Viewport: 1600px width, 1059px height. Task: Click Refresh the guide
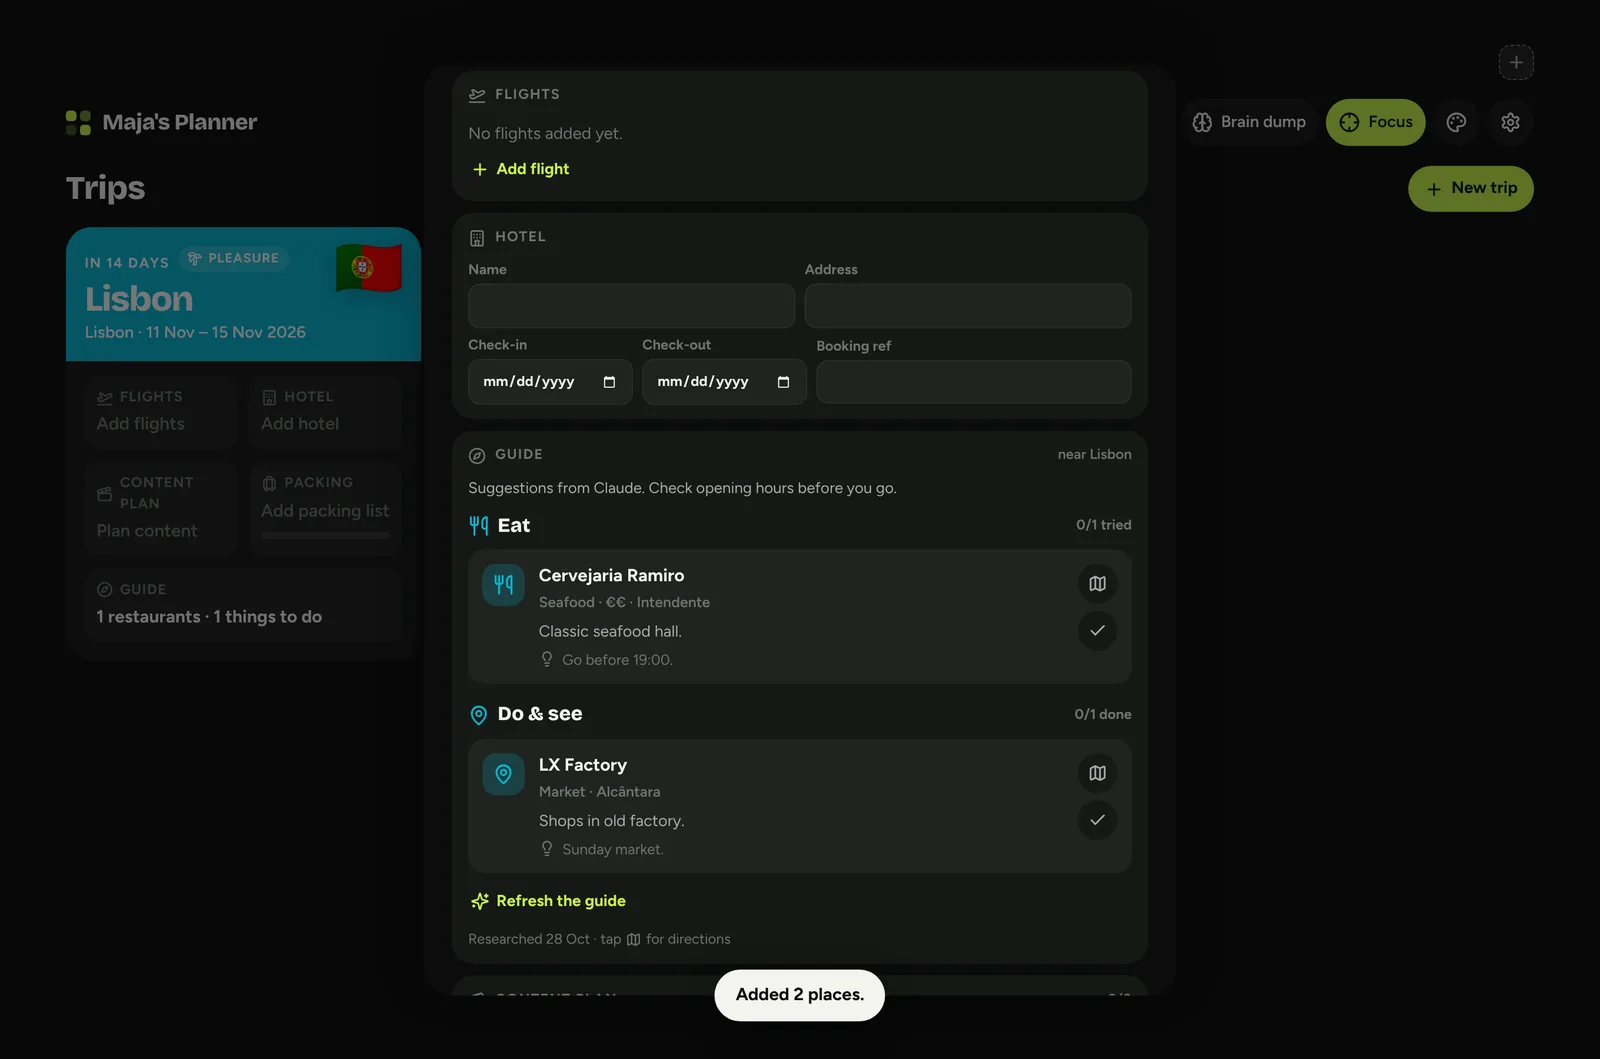click(x=548, y=901)
